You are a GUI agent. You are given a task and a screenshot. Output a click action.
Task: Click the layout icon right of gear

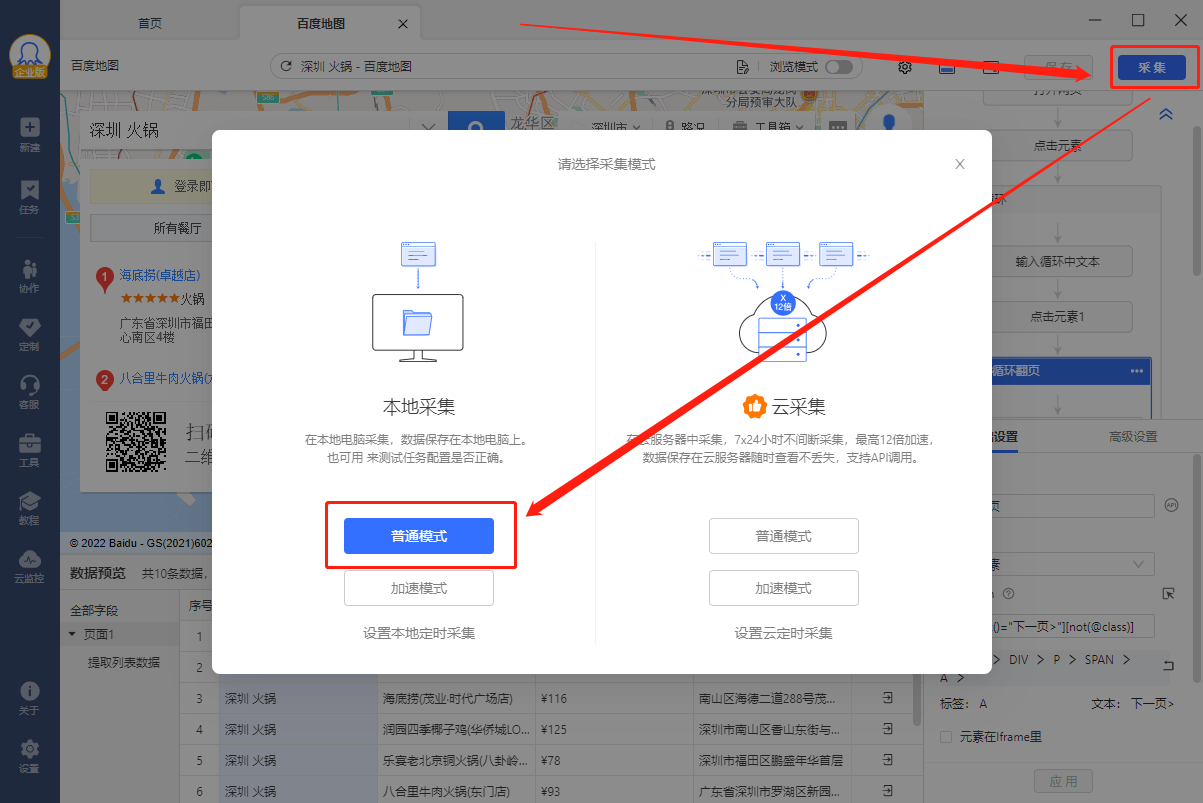pos(947,67)
